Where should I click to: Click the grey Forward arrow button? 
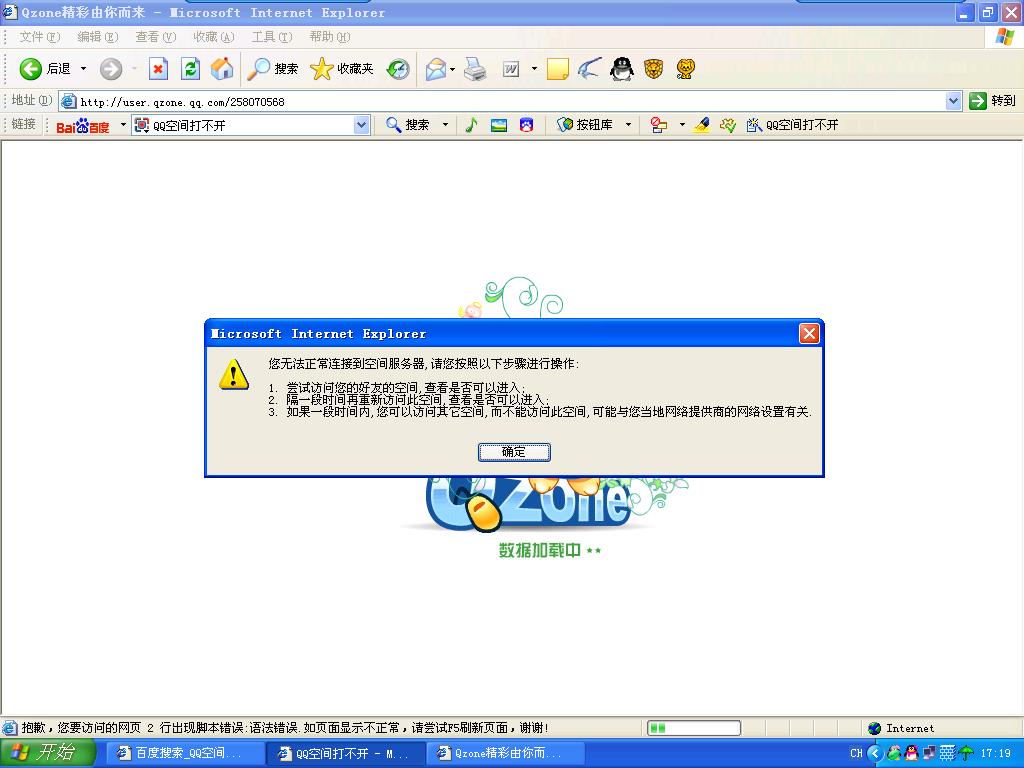pyautogui.click(x=111, y=69)
